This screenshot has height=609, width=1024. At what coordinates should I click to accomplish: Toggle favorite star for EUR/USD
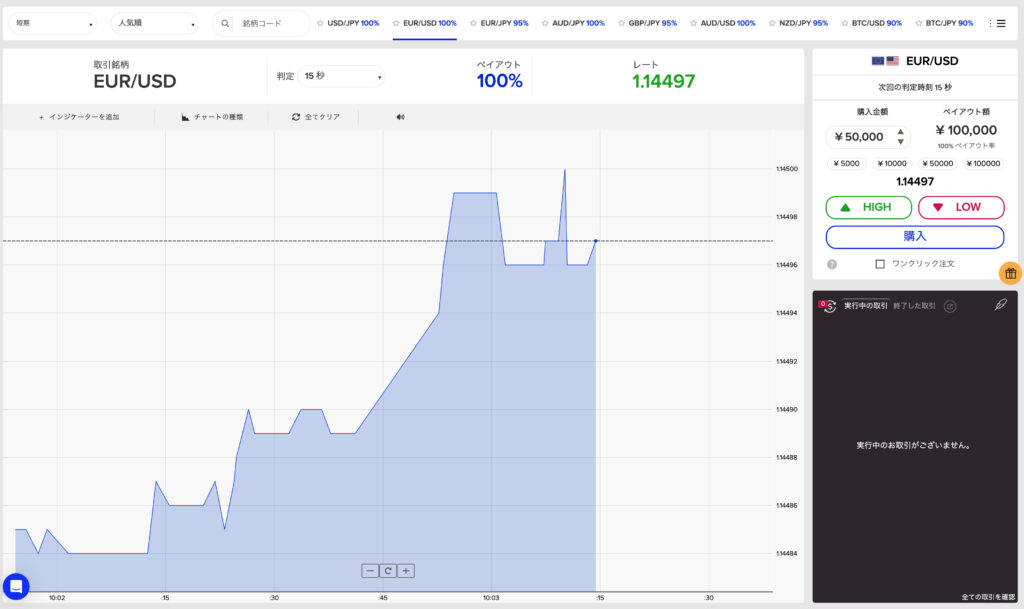tap(396, 23)
